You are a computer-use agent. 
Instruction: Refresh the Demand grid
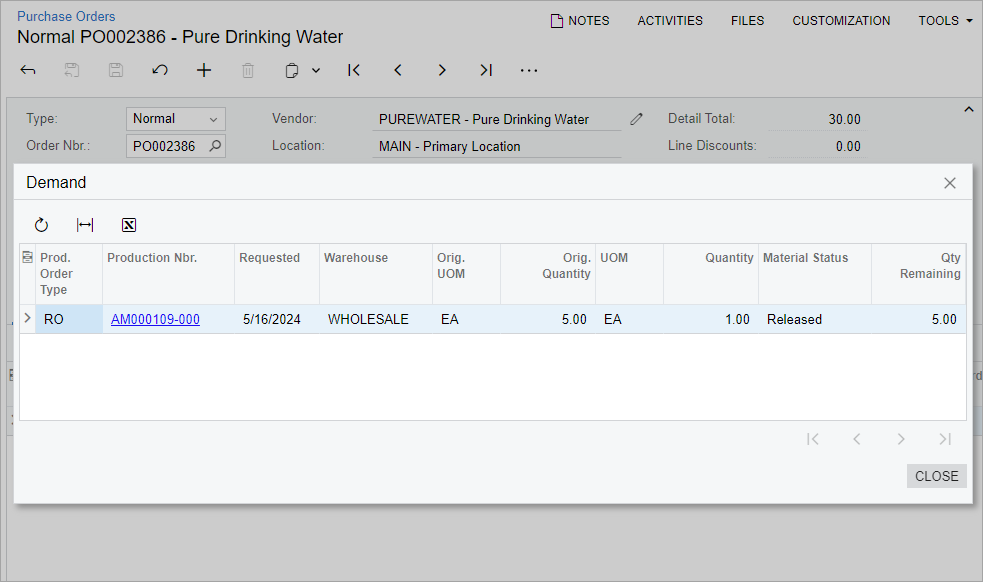pyautogui.click(x=41, y=225)
